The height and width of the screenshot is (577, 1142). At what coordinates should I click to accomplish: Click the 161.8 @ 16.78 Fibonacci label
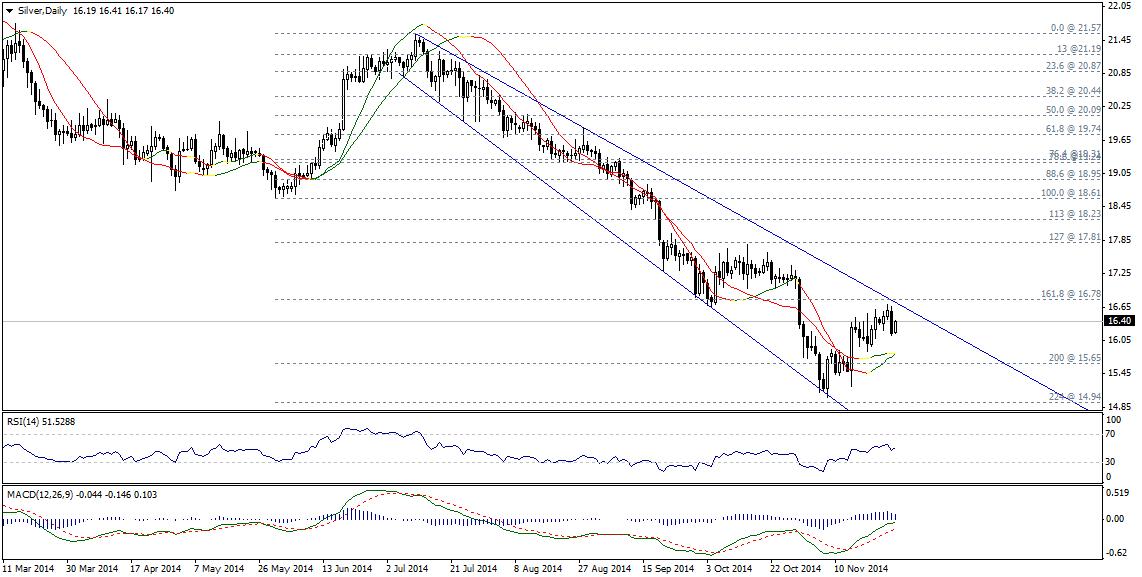click(x=1064, y=294)
